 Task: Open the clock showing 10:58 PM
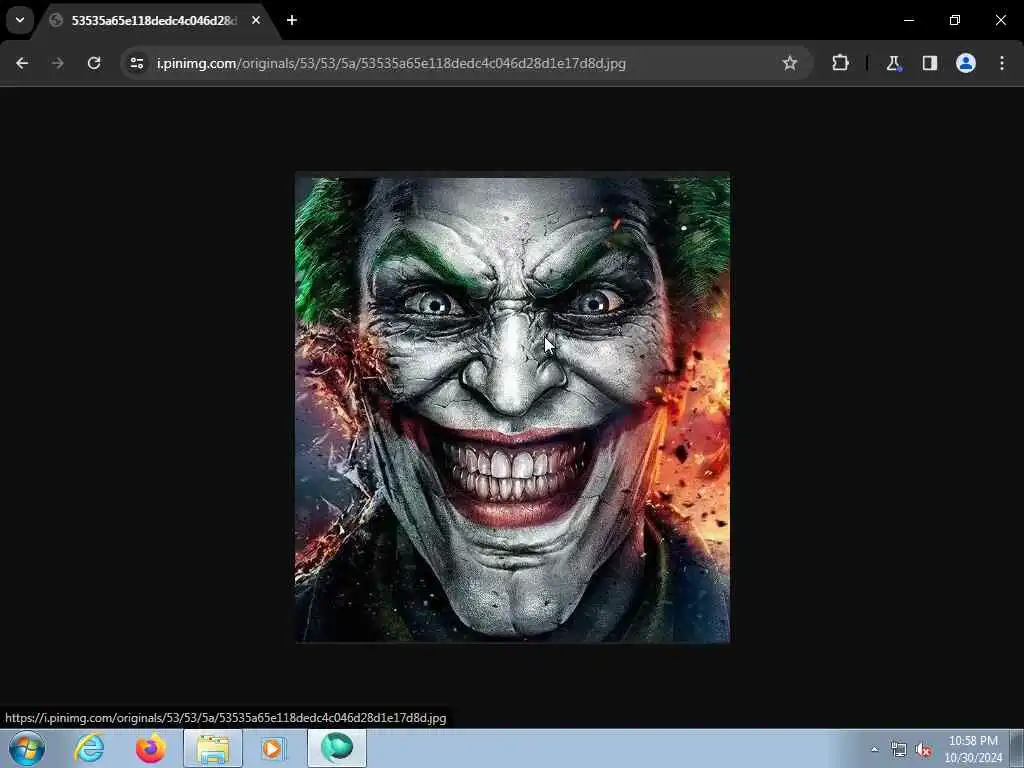[973, 749]
